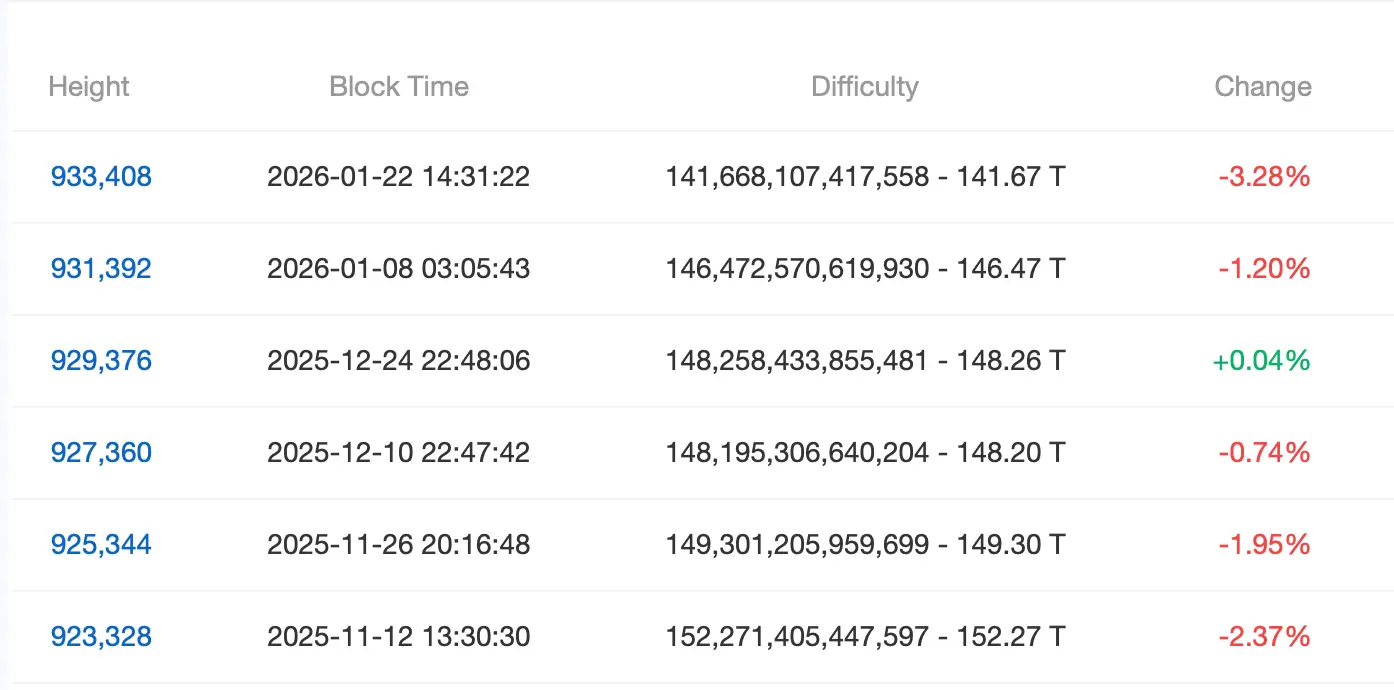Open block height 925,344 link
The image size is (1394, 690).
pyautogui.click(x=101, y=545)
